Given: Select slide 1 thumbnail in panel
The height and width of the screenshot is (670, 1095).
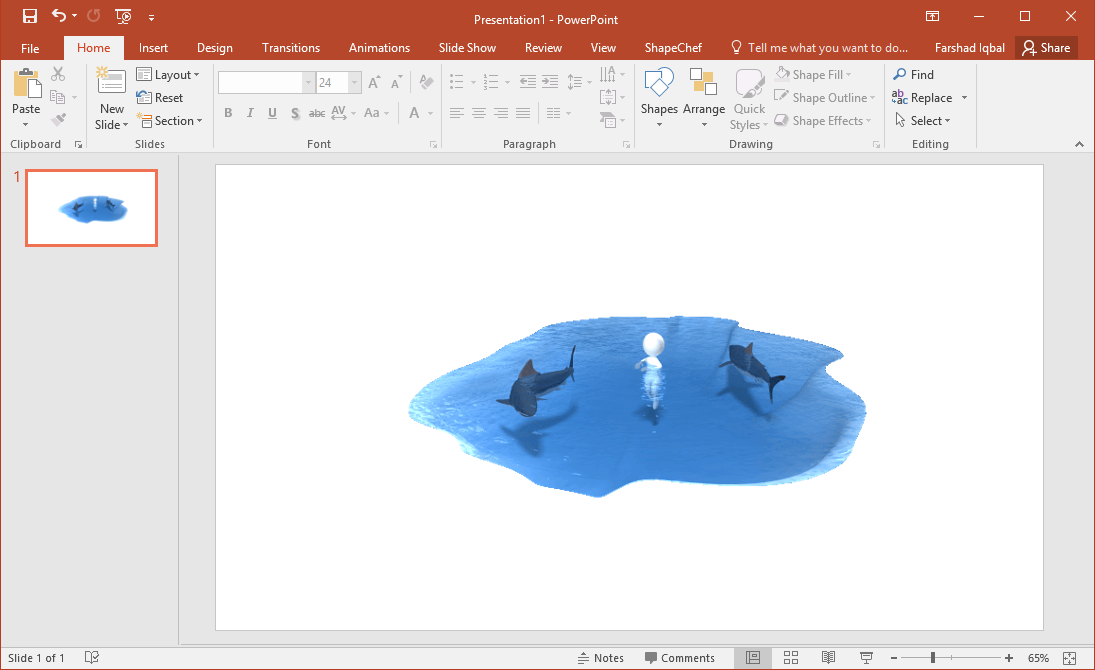Looking at the screenshot, I should tap(91, 208).
